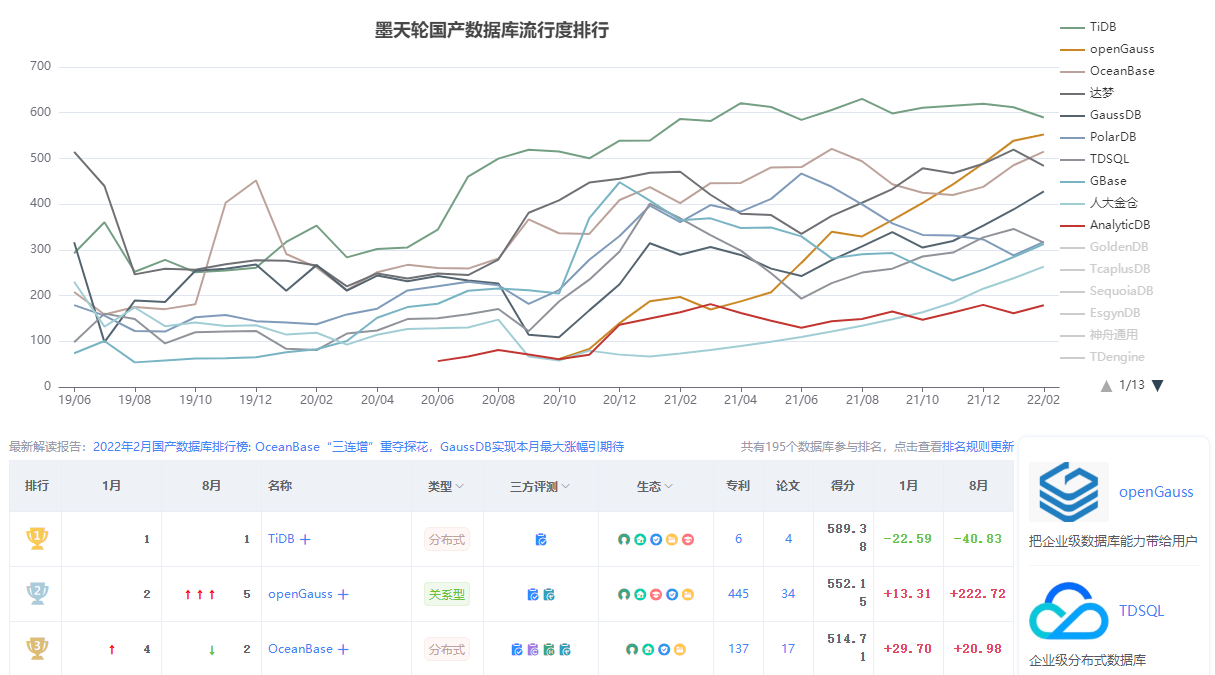1215x675 pixels.
Task: Open the TDSQL sidebar promo link
Action: tap(1141, 611)
